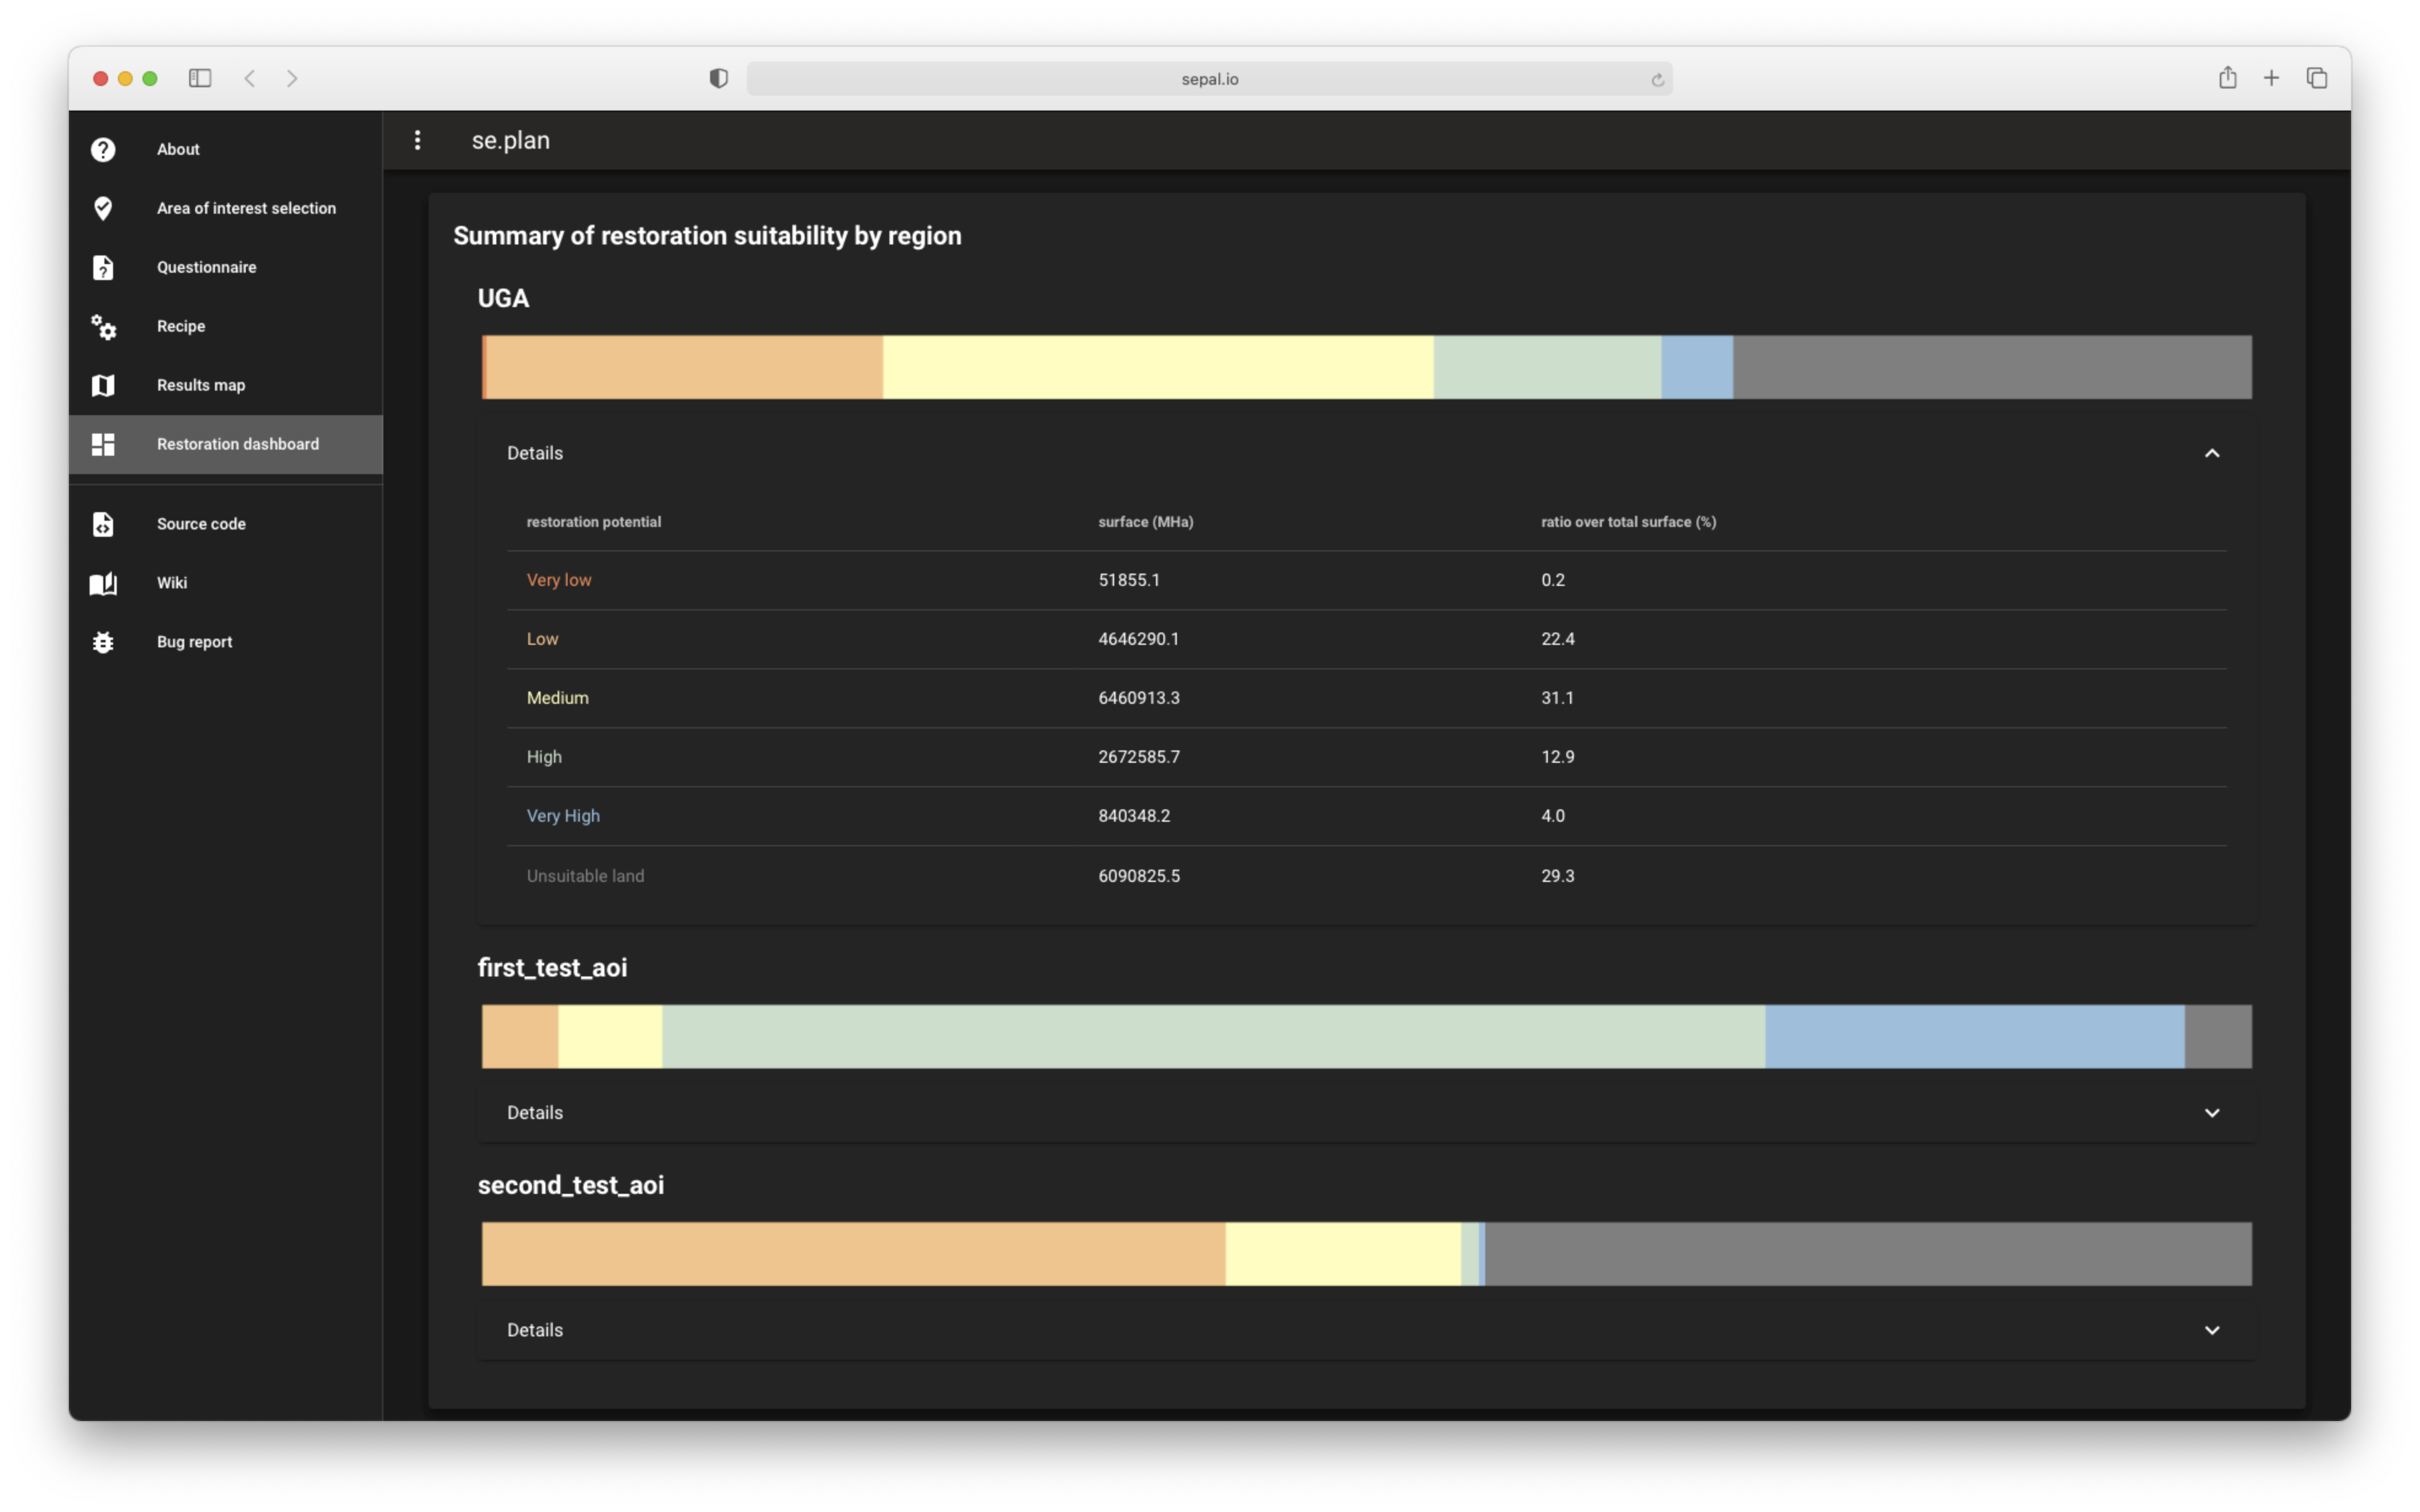Open the Area of interest selection pin icon

[103, 208]
